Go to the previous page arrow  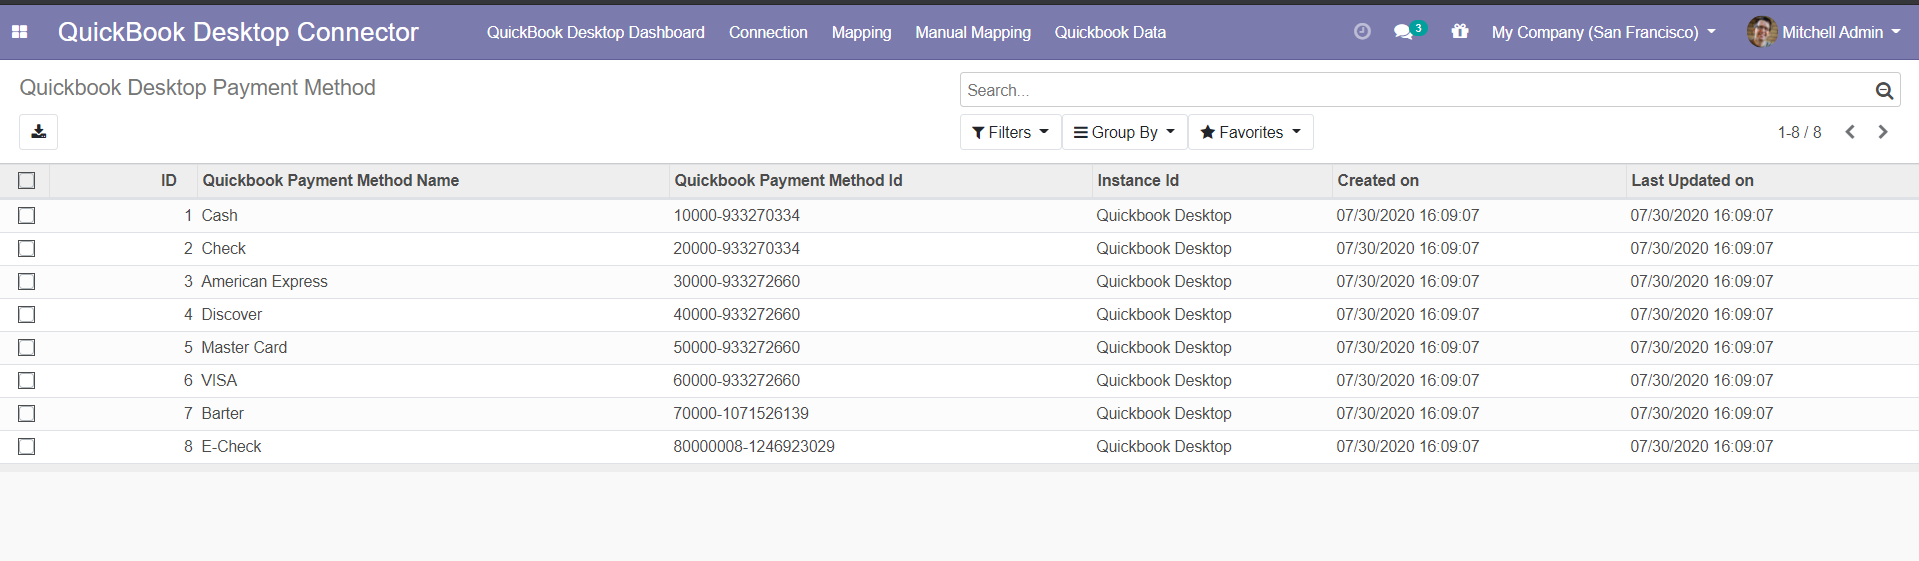click(1850, 132)
